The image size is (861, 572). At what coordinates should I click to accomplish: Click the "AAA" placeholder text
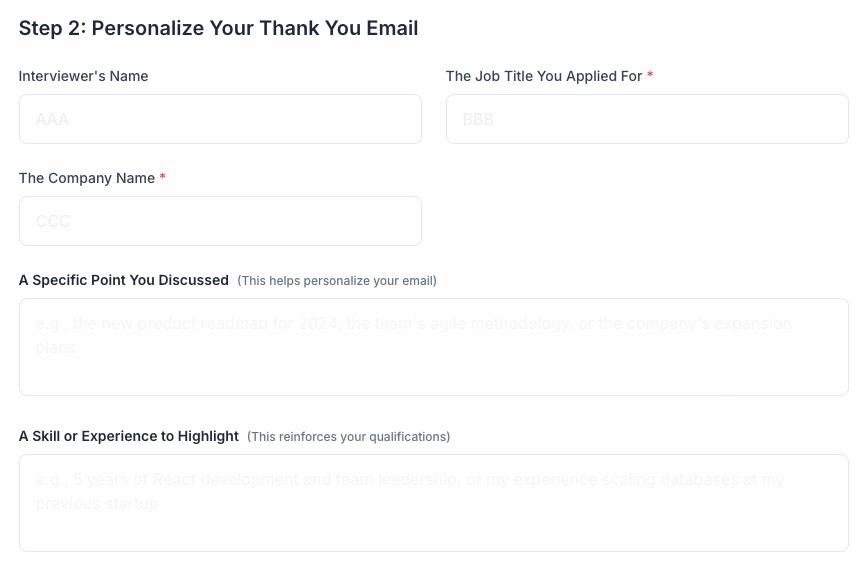[x=52, y=119]
